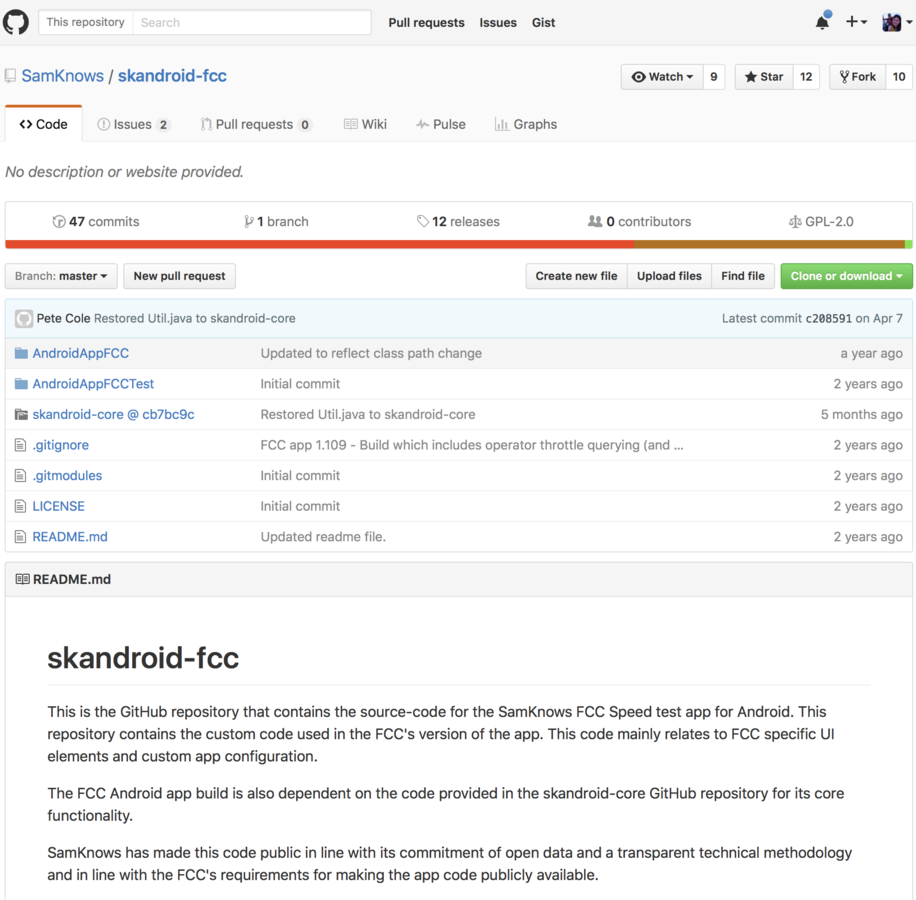Click the license scale icon near GPL-2.0
Screen dimensions: 916x900
click(795, 222)
